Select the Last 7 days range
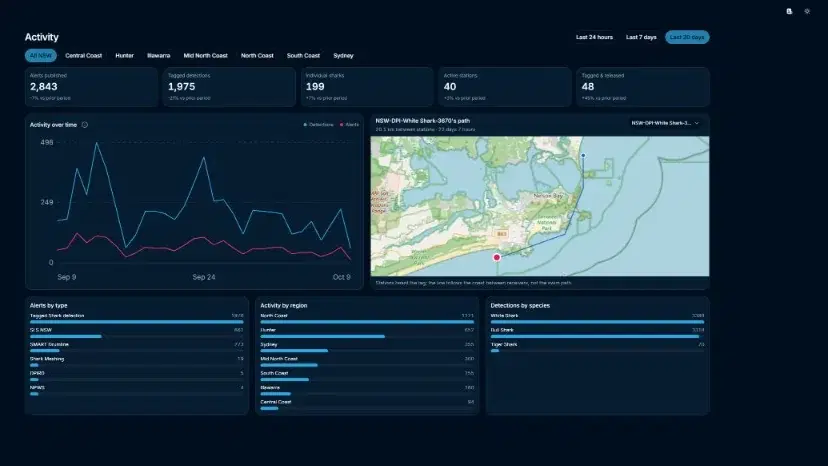The width and height of the screenshot is (828, 466). click(x=641, y=38)
